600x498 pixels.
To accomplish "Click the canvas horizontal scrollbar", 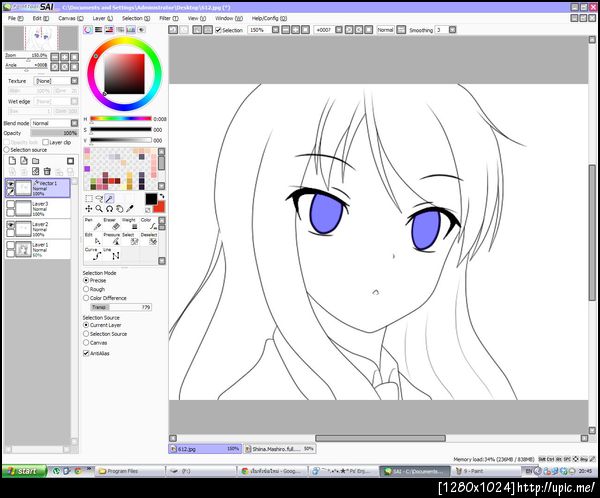I will coord(380,438).
